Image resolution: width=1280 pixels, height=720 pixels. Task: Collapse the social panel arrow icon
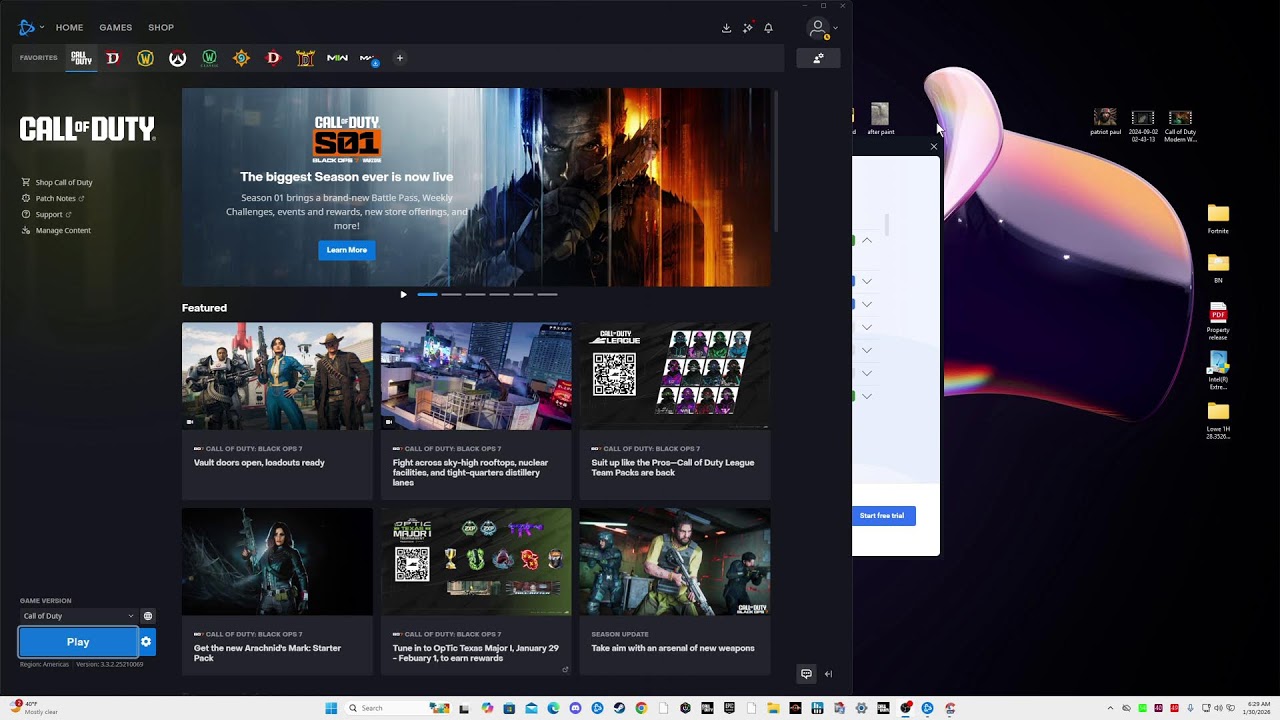(828, 674)
